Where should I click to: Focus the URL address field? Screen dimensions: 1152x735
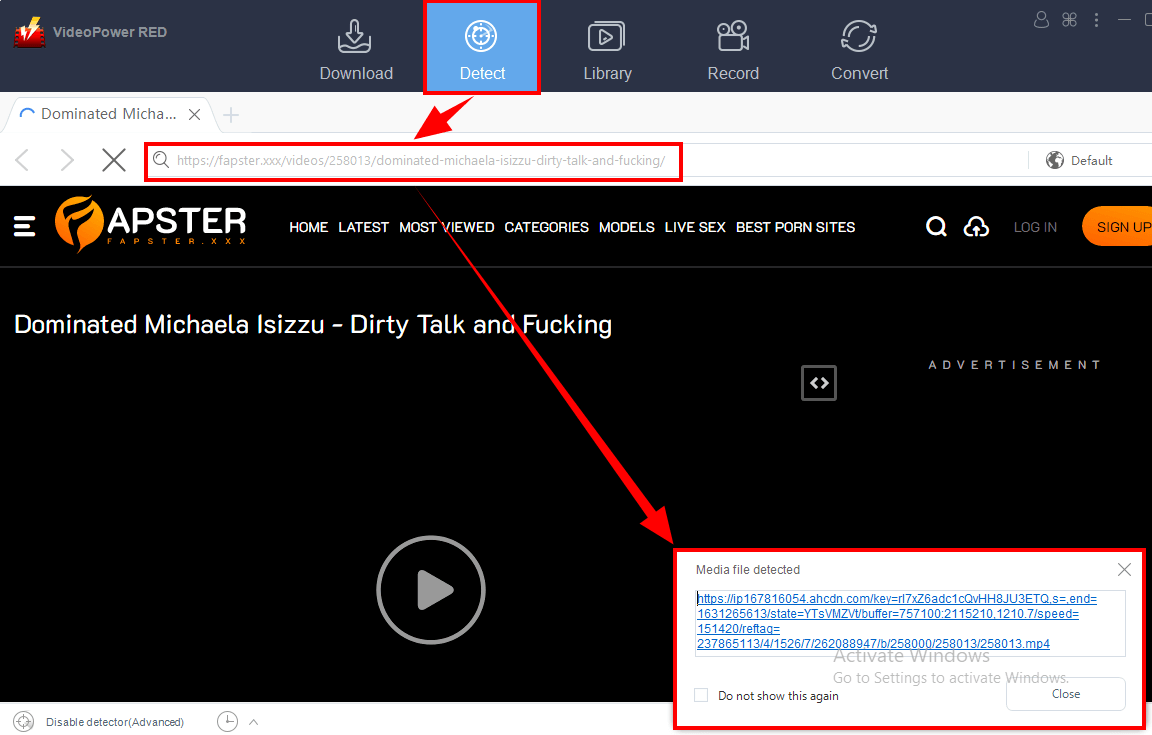coord(421,160)
